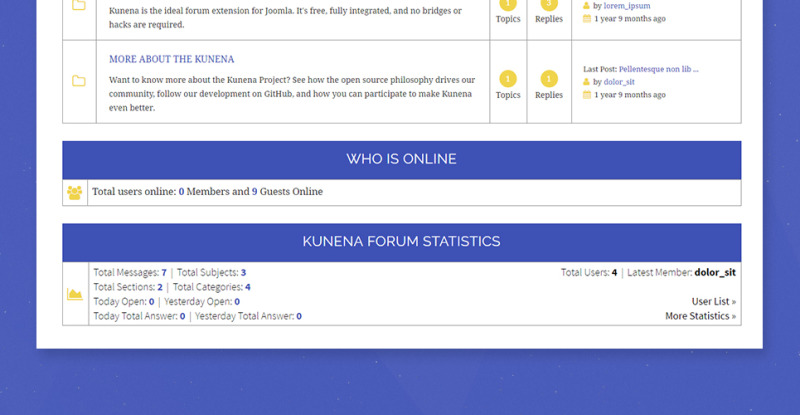Image resolution: width=800 pixels, height=415 pixels.
Task: Click the user icon beside dolor_sit
Action: 586,82
